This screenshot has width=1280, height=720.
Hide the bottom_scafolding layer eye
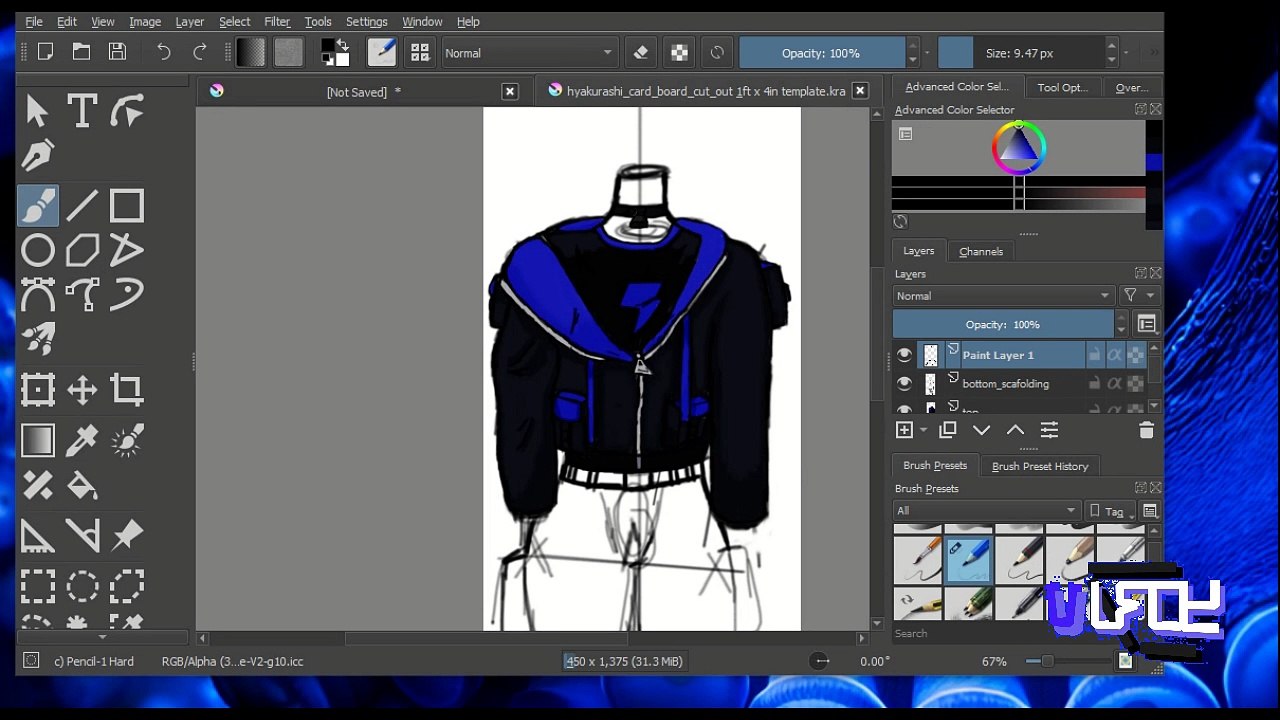click(x=904, y=384)
